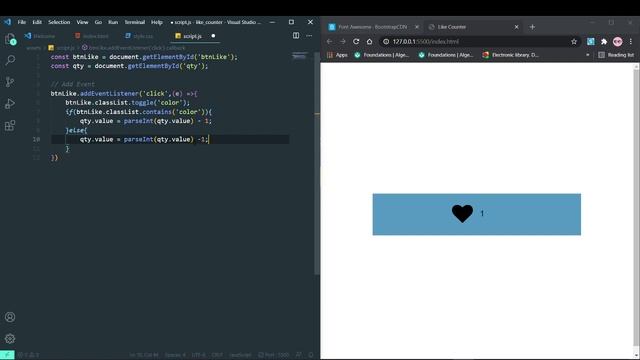Switch to the index.html editor tab

tap(92, 36)
